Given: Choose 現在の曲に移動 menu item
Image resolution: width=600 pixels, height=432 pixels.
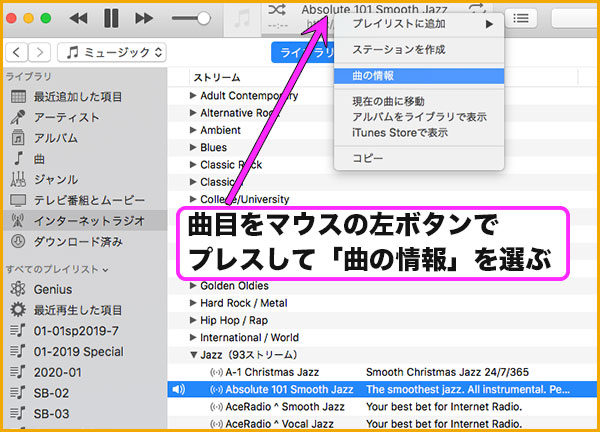Looking at the screenshot, I should [419, 101].
